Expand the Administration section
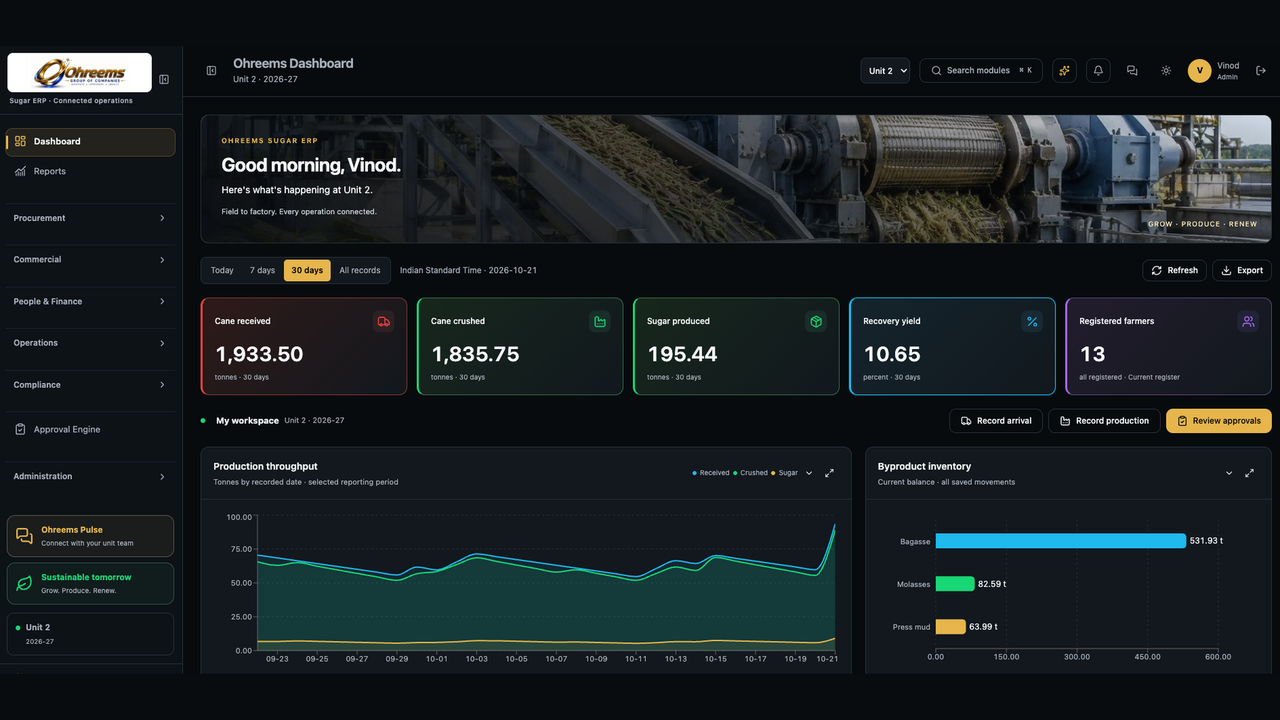 pos(90,477)
